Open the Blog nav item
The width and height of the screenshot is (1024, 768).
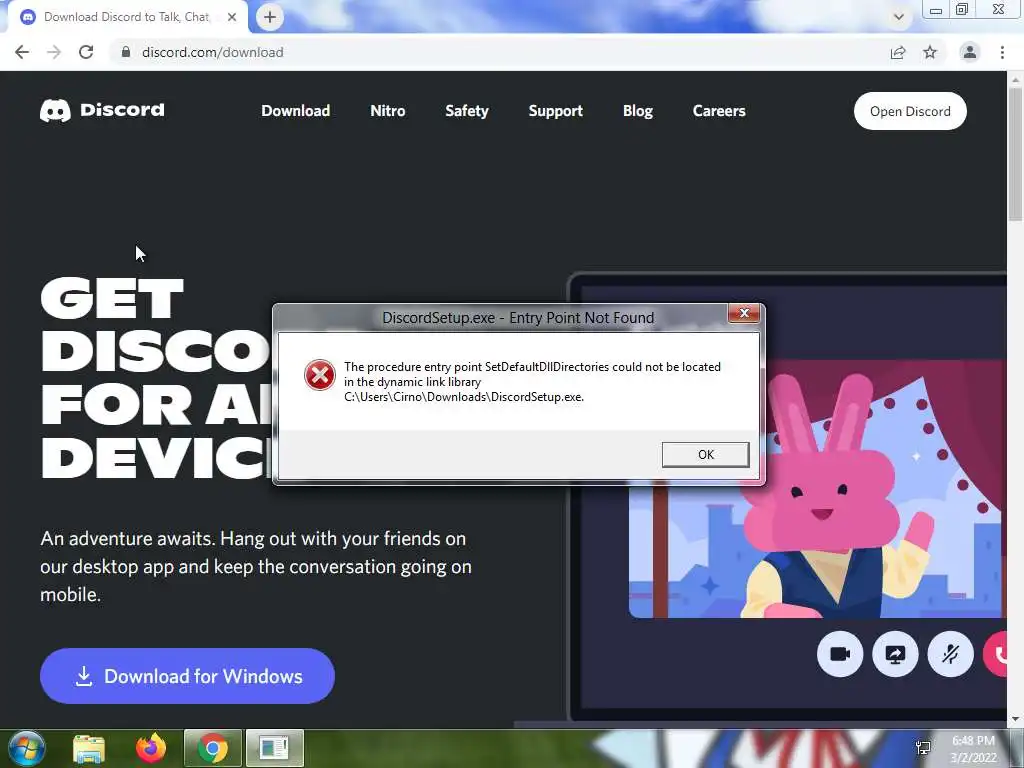[x=638, y=111]
